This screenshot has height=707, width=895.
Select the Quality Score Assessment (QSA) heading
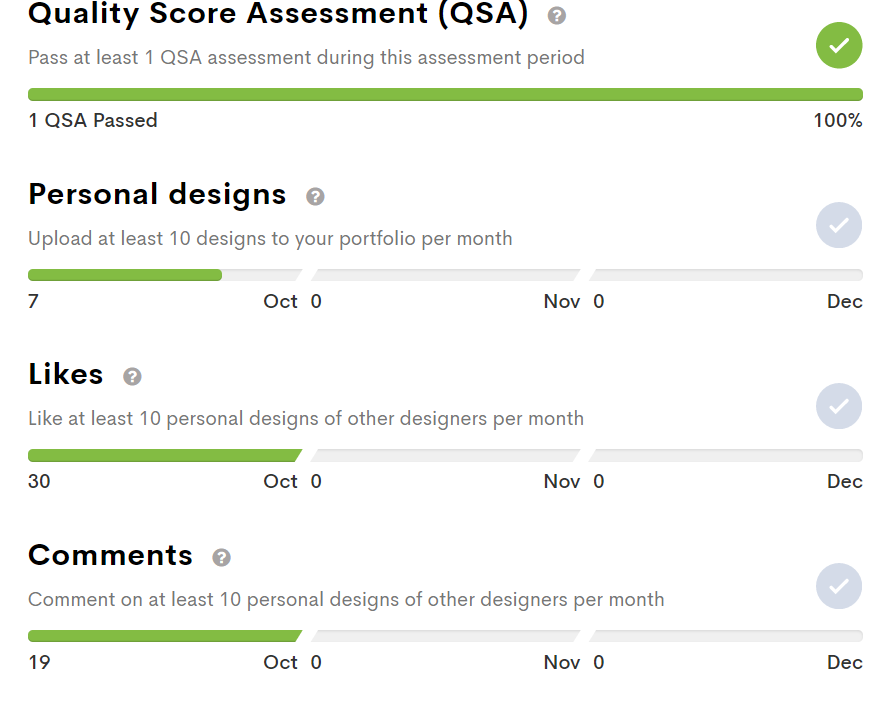pyautogui.click(x=278, y=14)
